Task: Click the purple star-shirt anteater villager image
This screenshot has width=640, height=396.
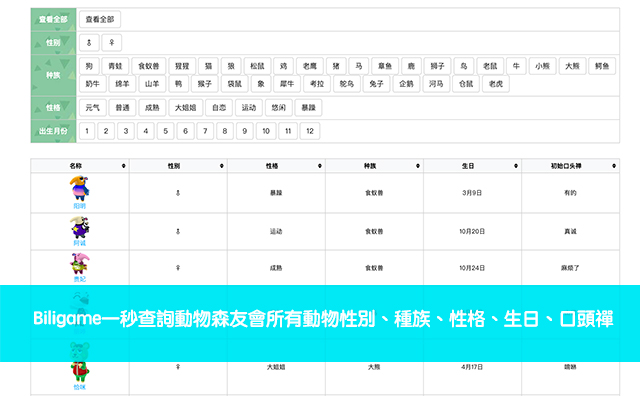Action: click(79, 227)
